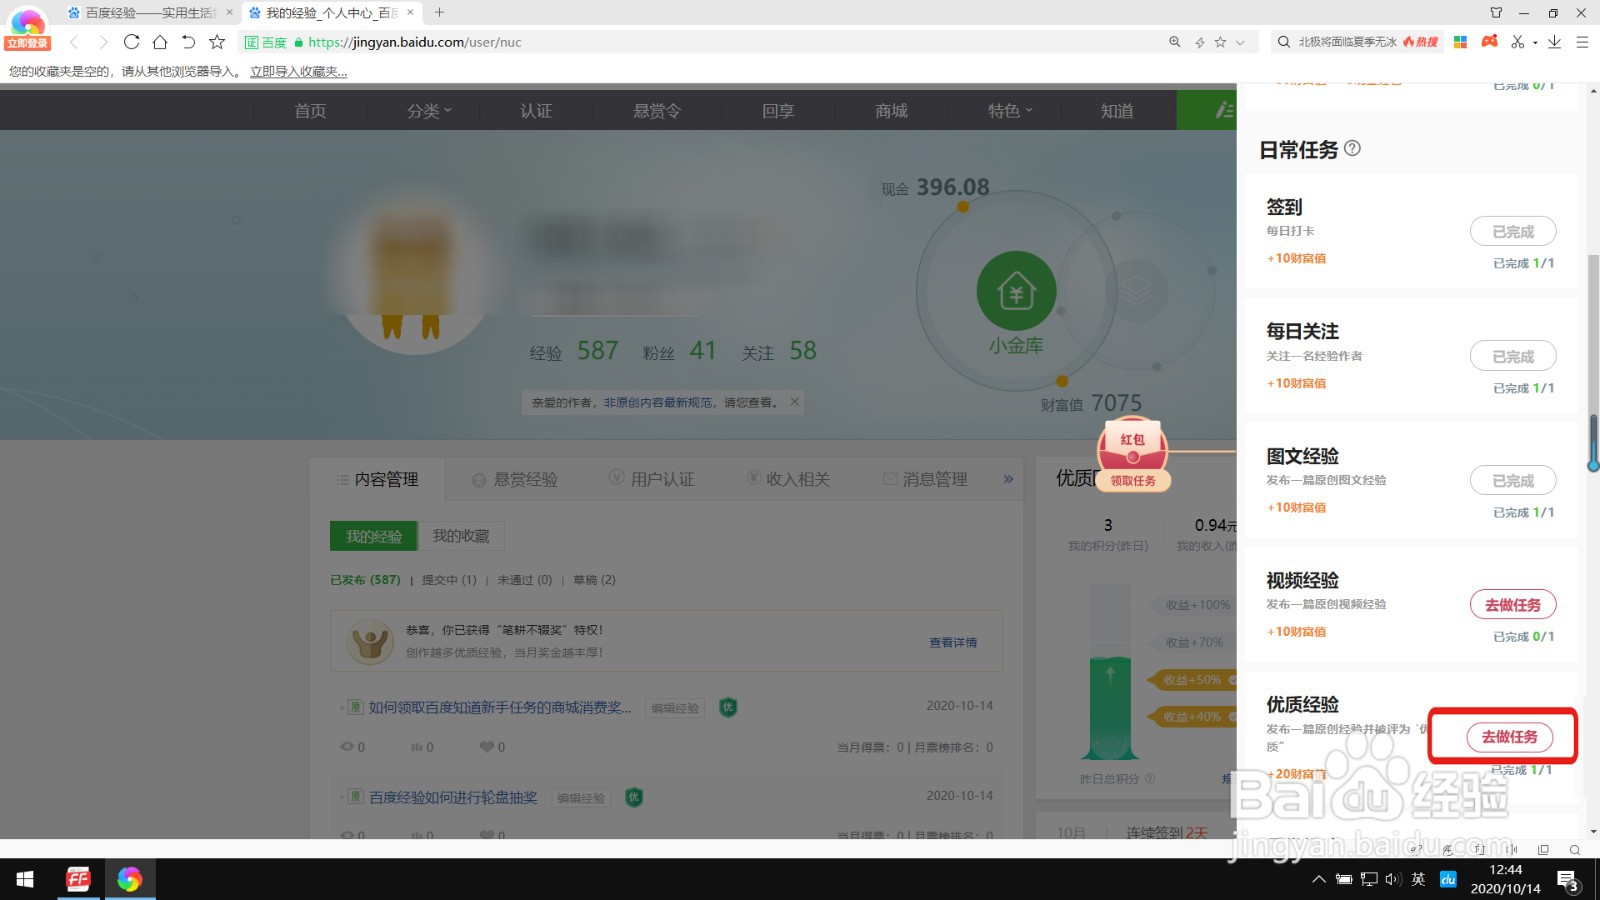This screenshot has width=1600, height=900.
Task: Expand more tabs with the » arrow
Action: coord(1008,480)
